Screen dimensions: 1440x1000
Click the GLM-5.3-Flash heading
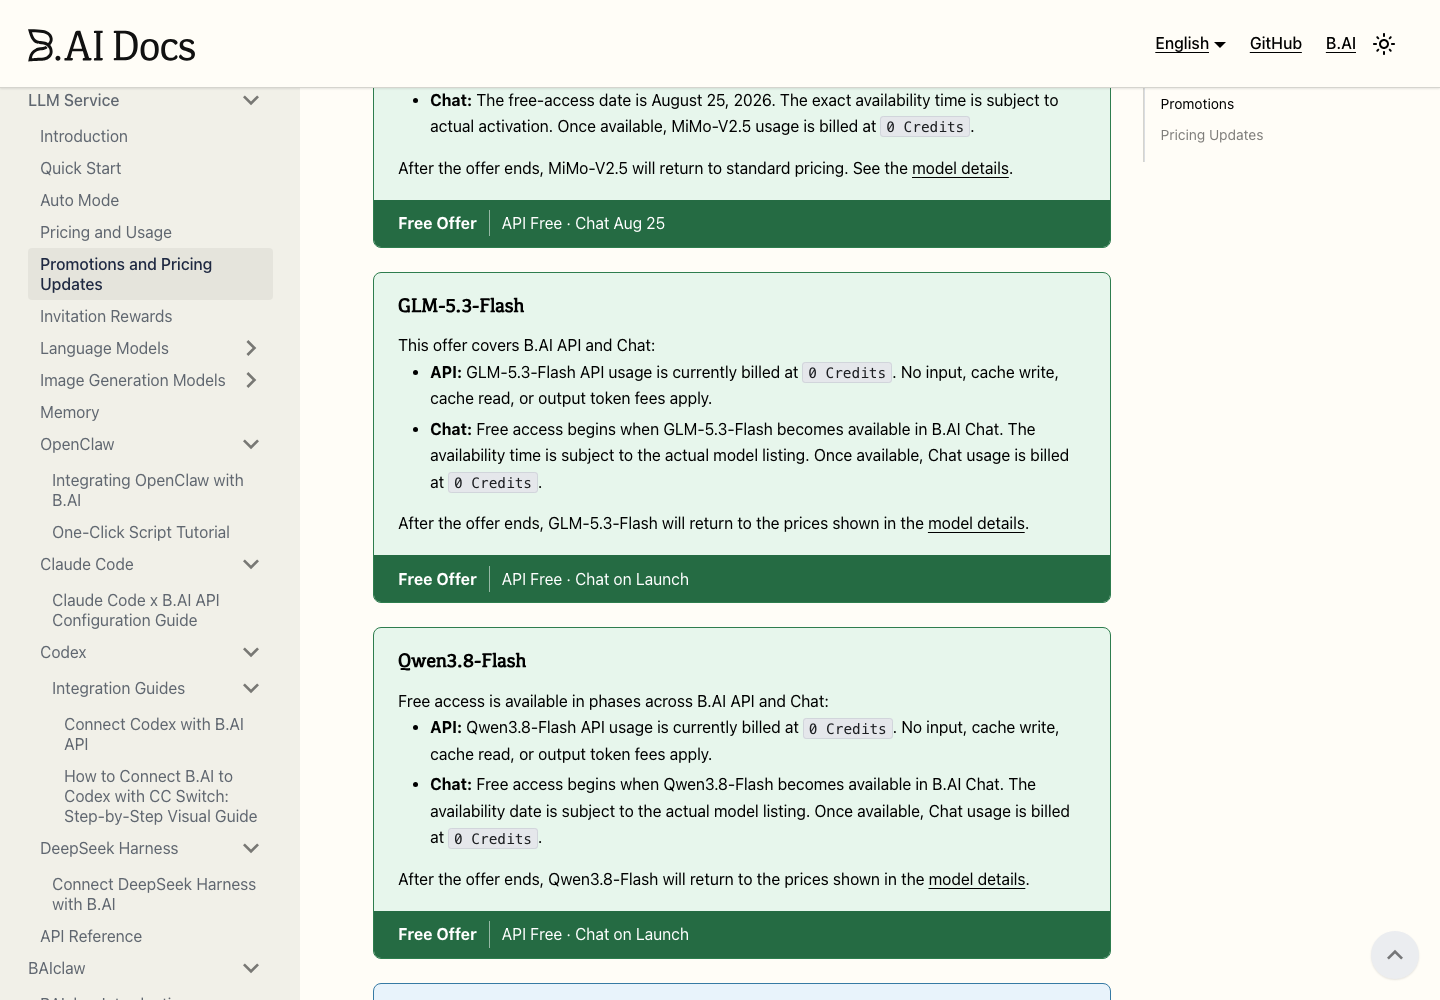461,306
